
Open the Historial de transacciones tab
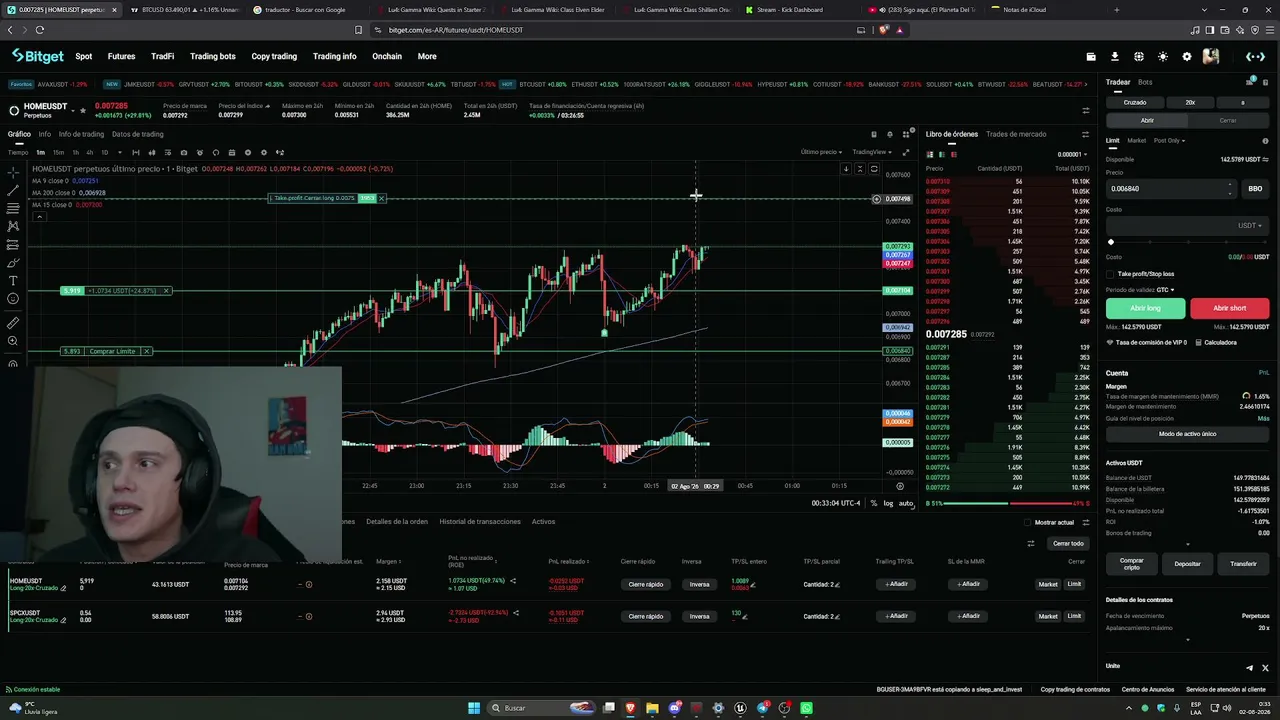480,522
